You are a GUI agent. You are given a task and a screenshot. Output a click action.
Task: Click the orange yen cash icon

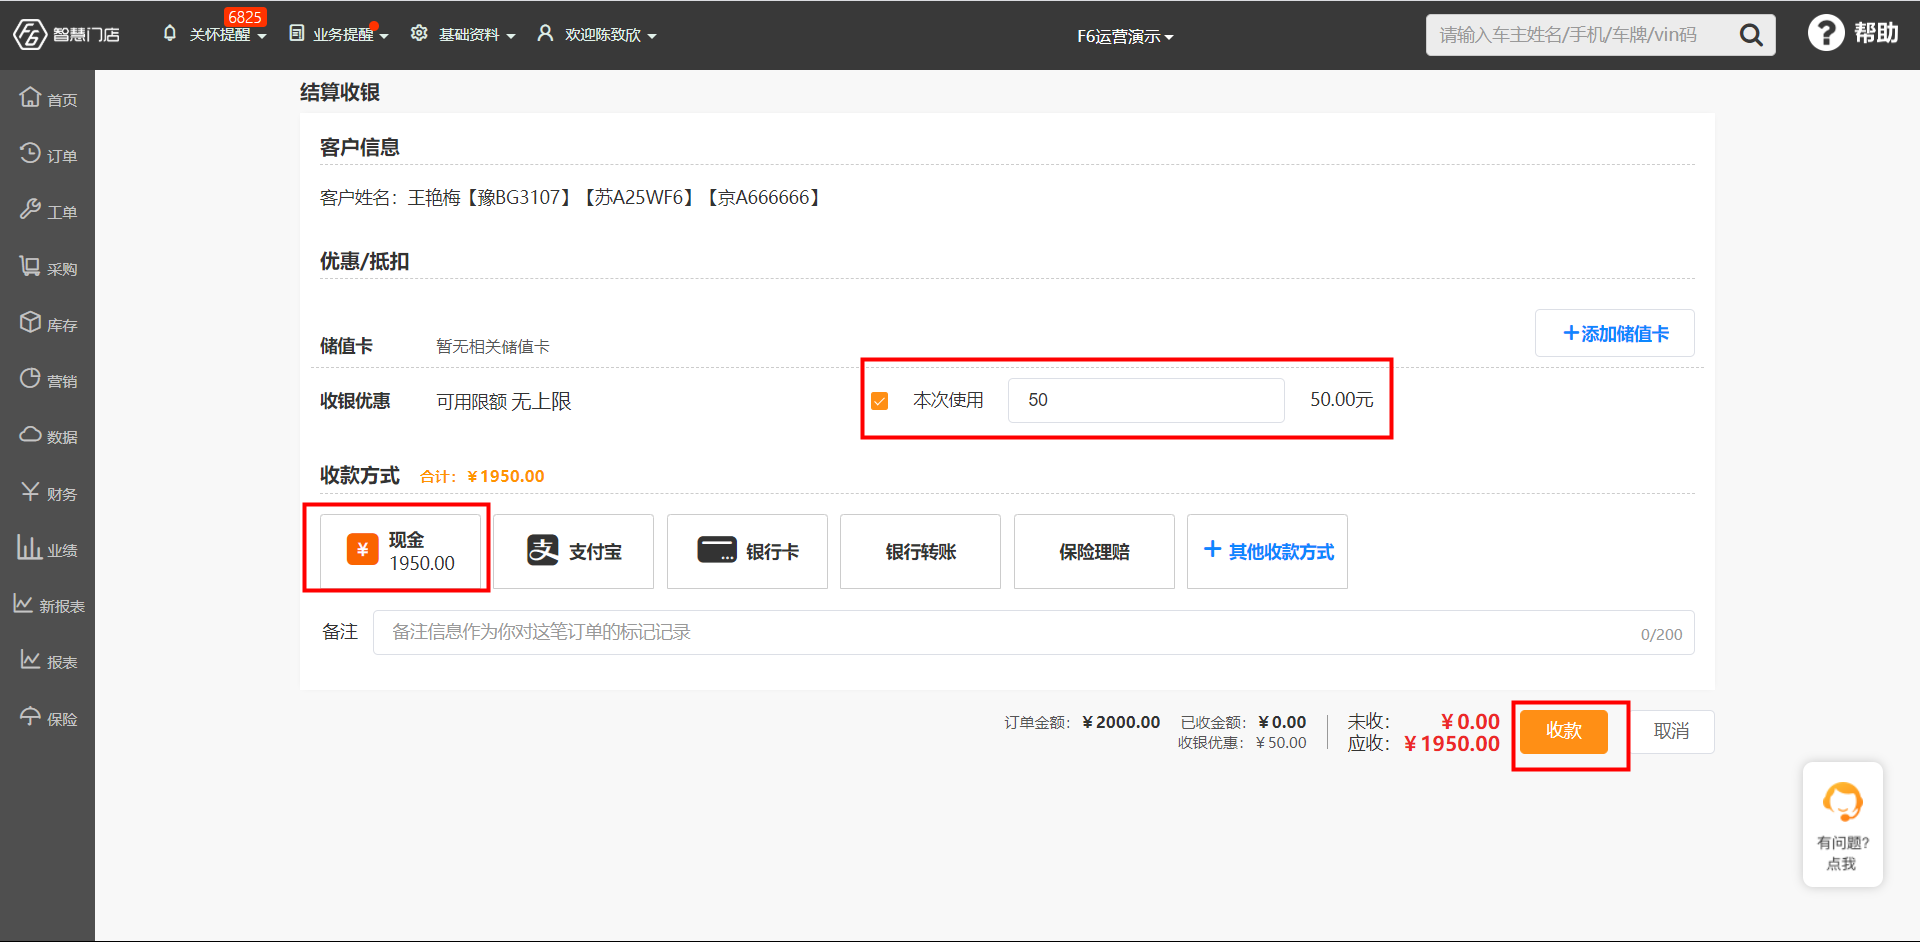pyautogui.click(x=362, y=549)
